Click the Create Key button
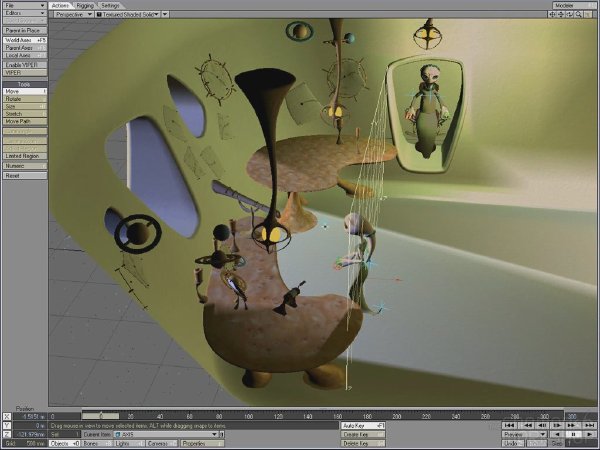 [363, 434]
